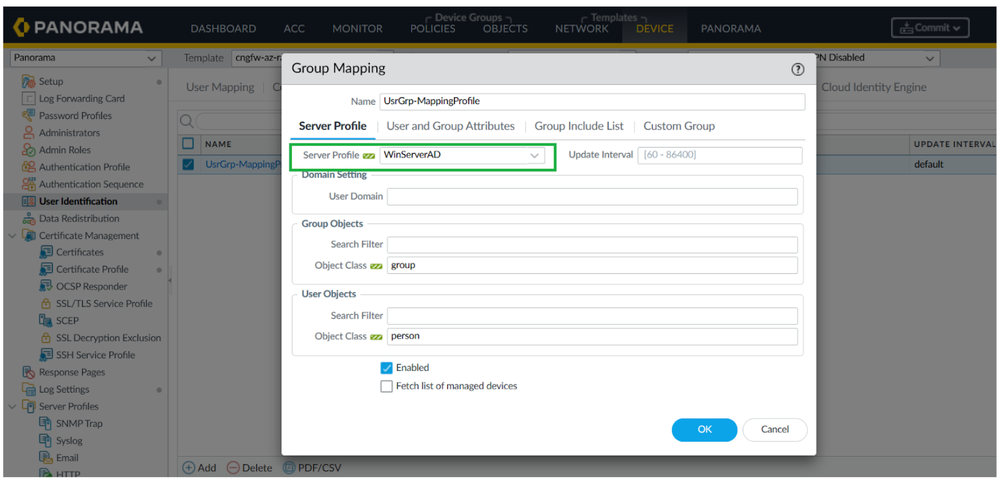Click the Password Profiles icon in sidebar
The image size is (999, 481).
click(x=28, y=115)
